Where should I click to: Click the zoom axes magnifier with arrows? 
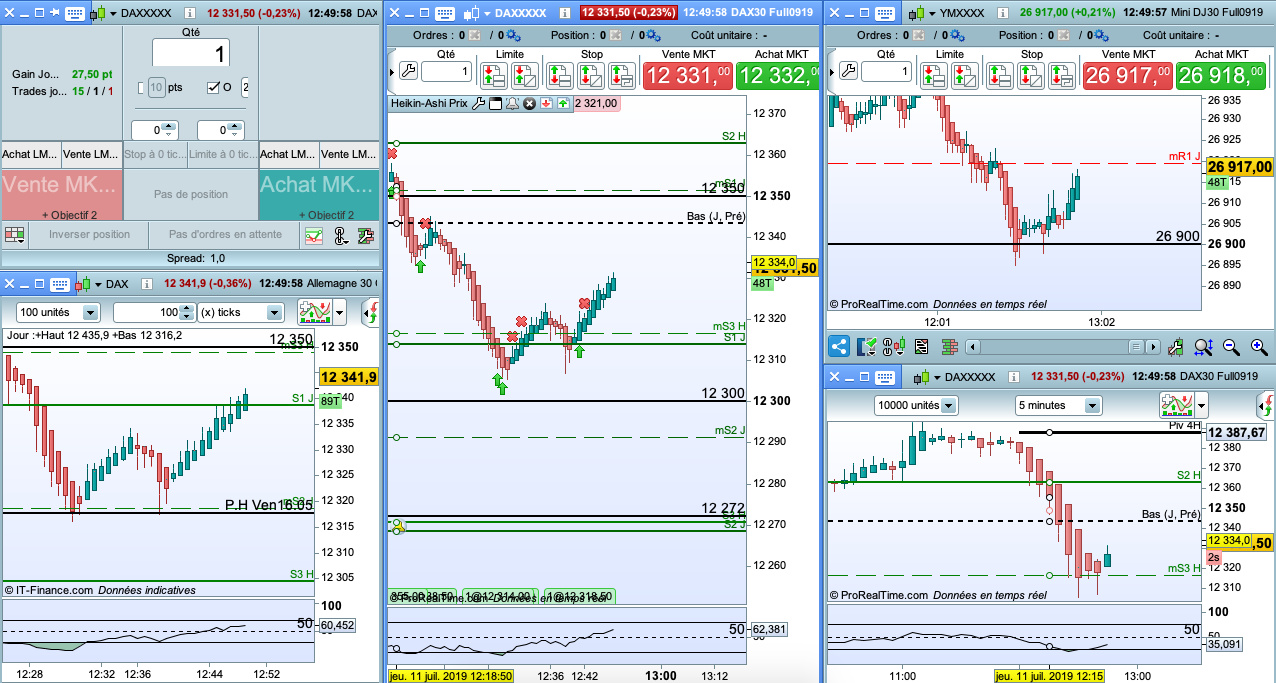1204,347
